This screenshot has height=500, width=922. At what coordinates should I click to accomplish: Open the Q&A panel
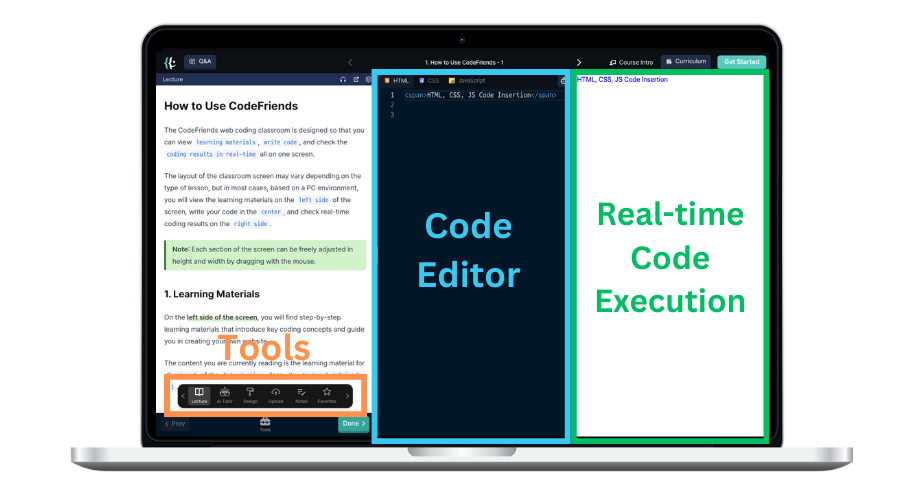click(200, 62)
